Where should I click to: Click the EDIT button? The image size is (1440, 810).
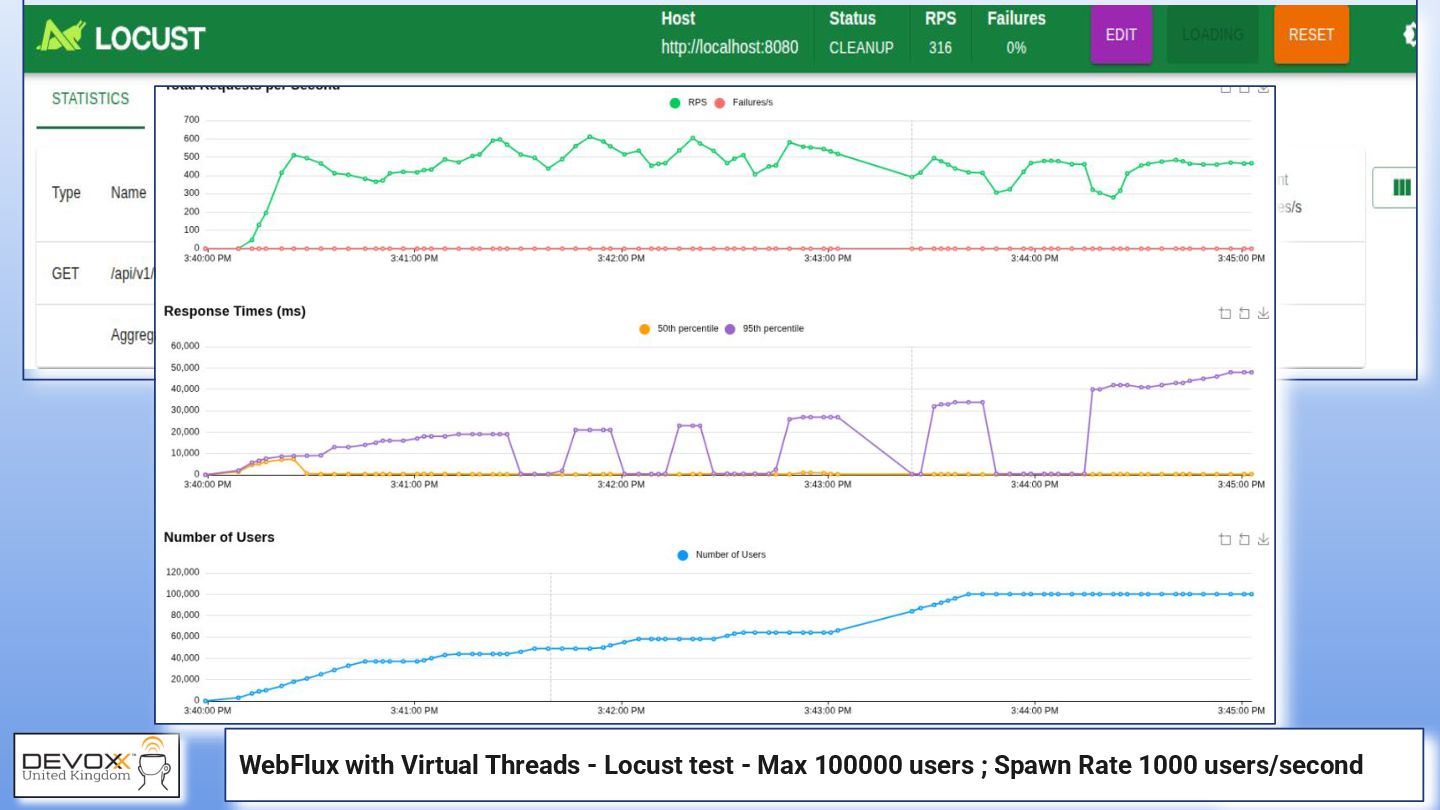(1121, 35)
